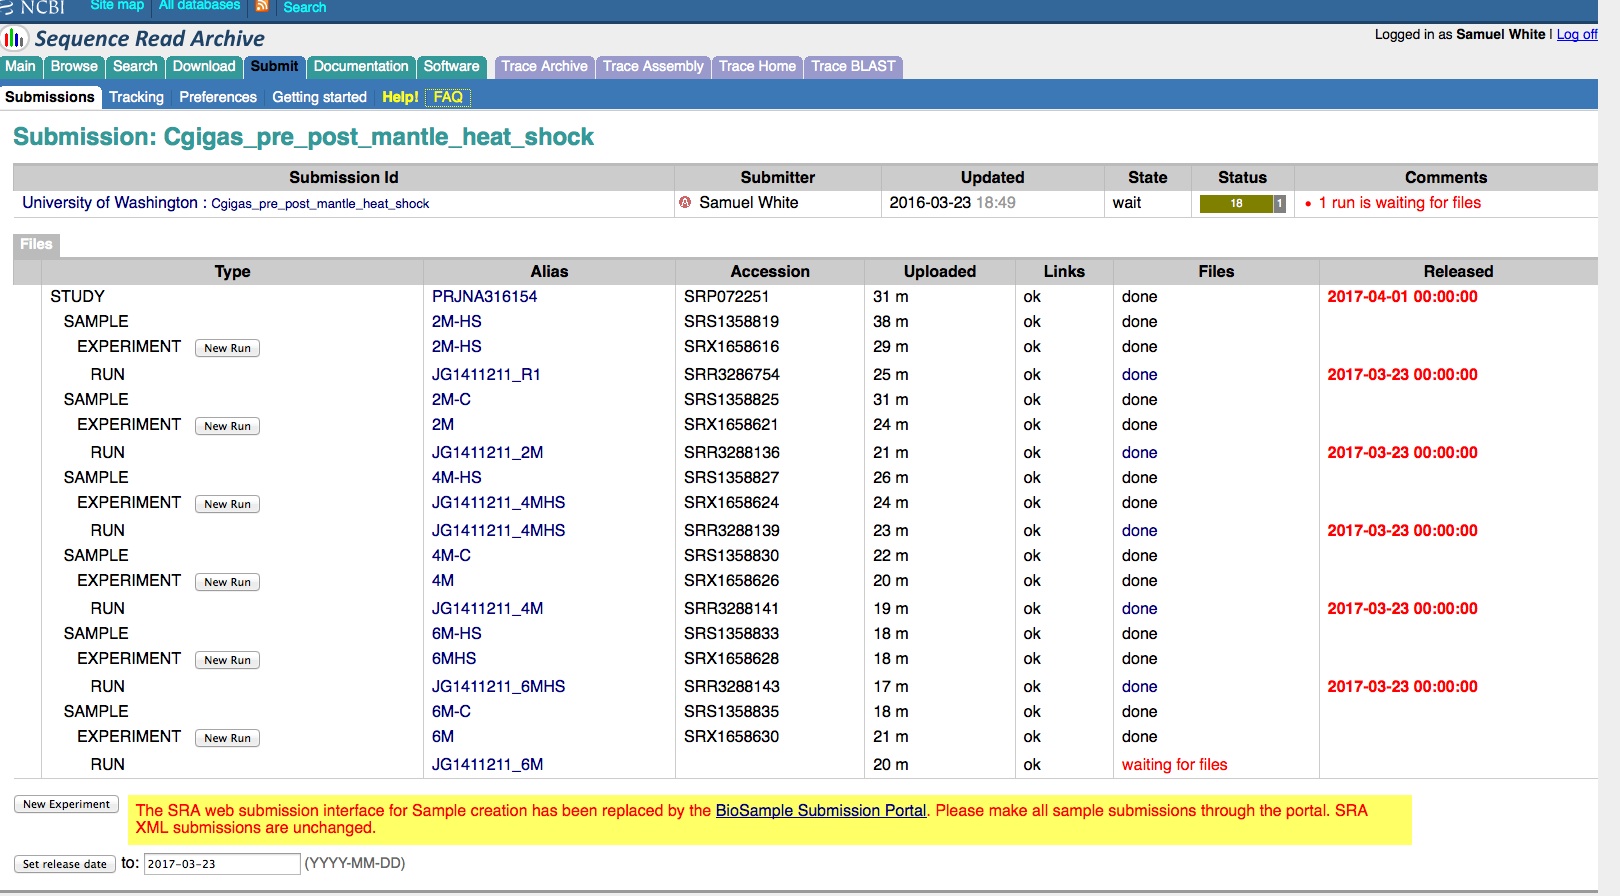Open run alias JG1411211_R1

point(486,375)
